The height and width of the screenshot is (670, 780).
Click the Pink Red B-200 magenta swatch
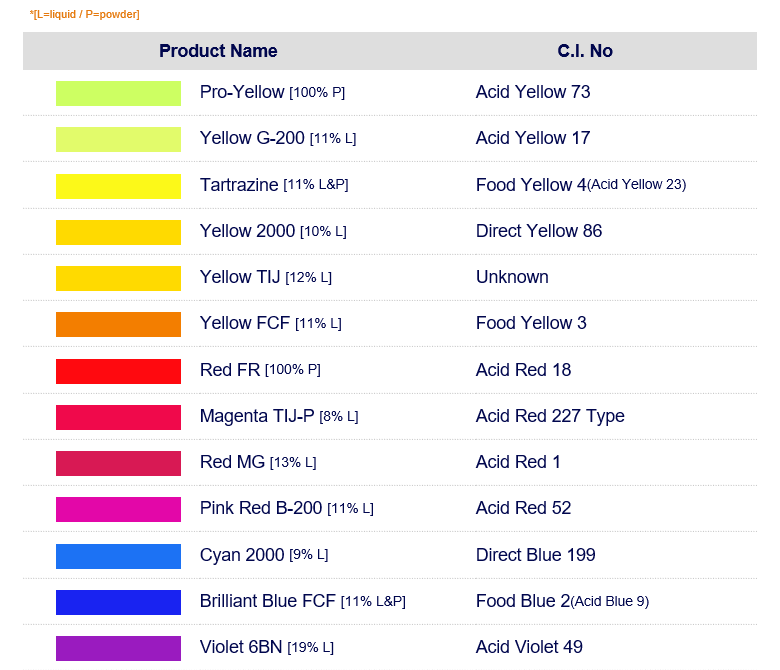pos(118,509)
